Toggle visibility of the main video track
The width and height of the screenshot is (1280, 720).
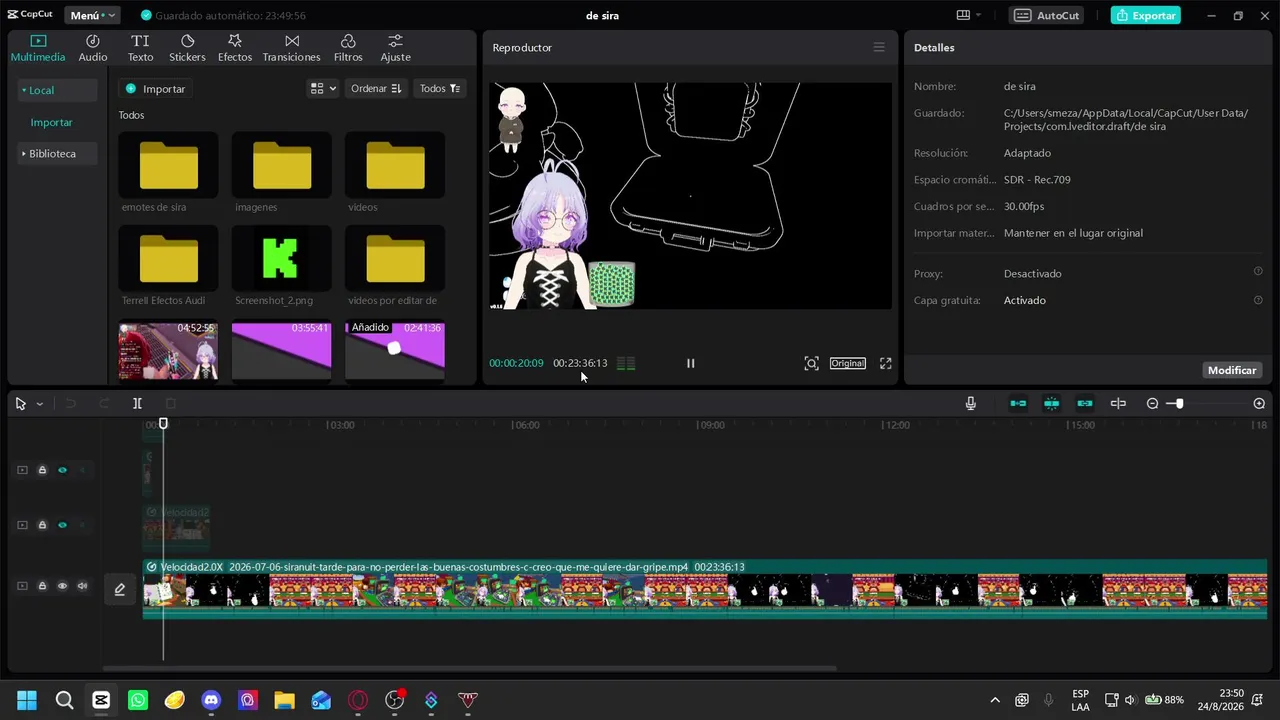click(62, 586)
